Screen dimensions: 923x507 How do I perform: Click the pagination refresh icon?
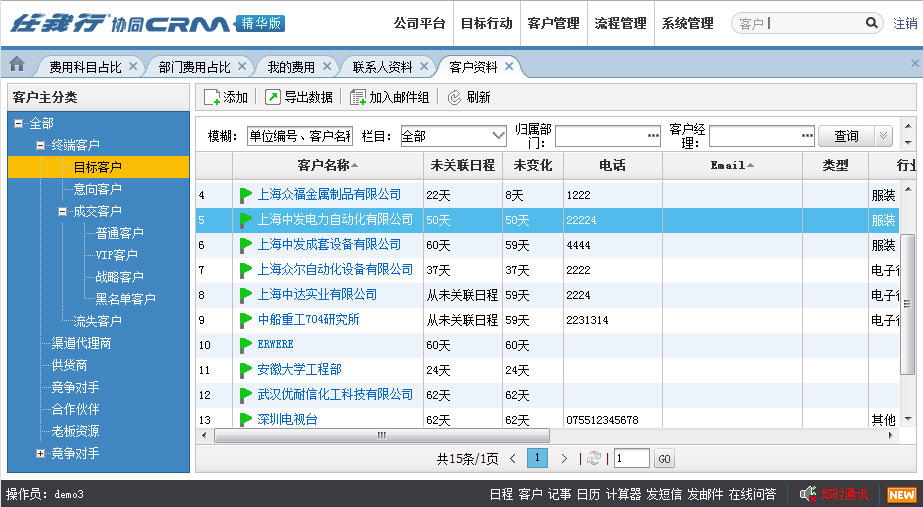594,458
